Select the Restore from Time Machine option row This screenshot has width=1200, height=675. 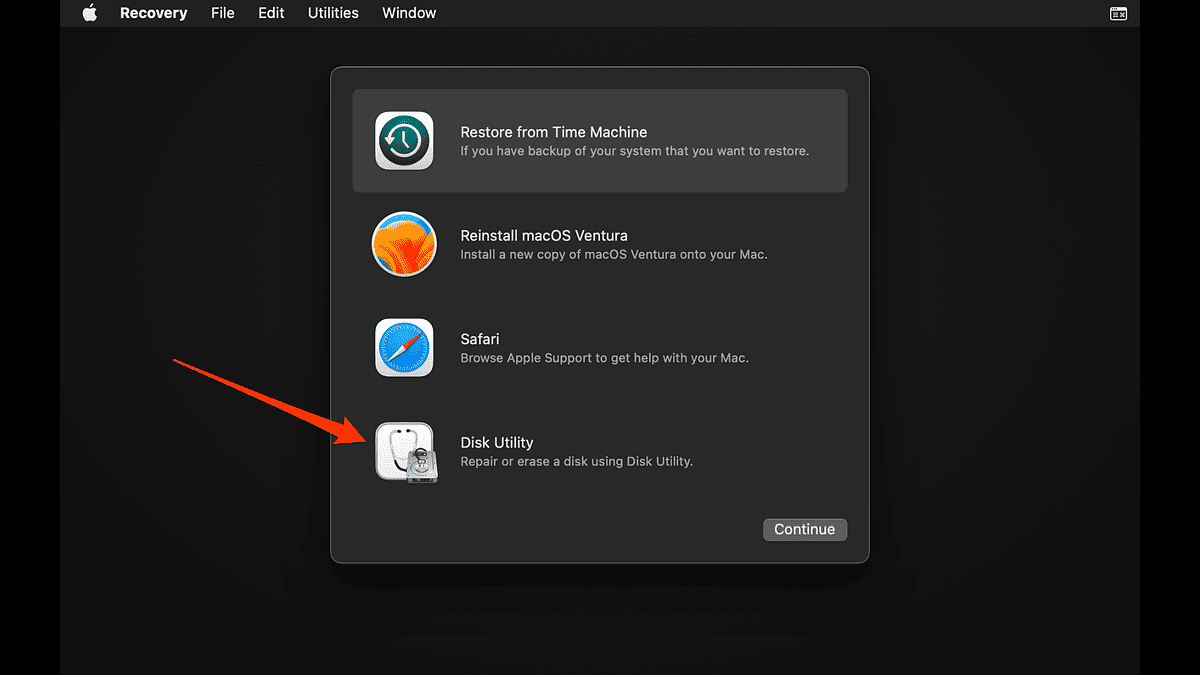tap(600, 140)
